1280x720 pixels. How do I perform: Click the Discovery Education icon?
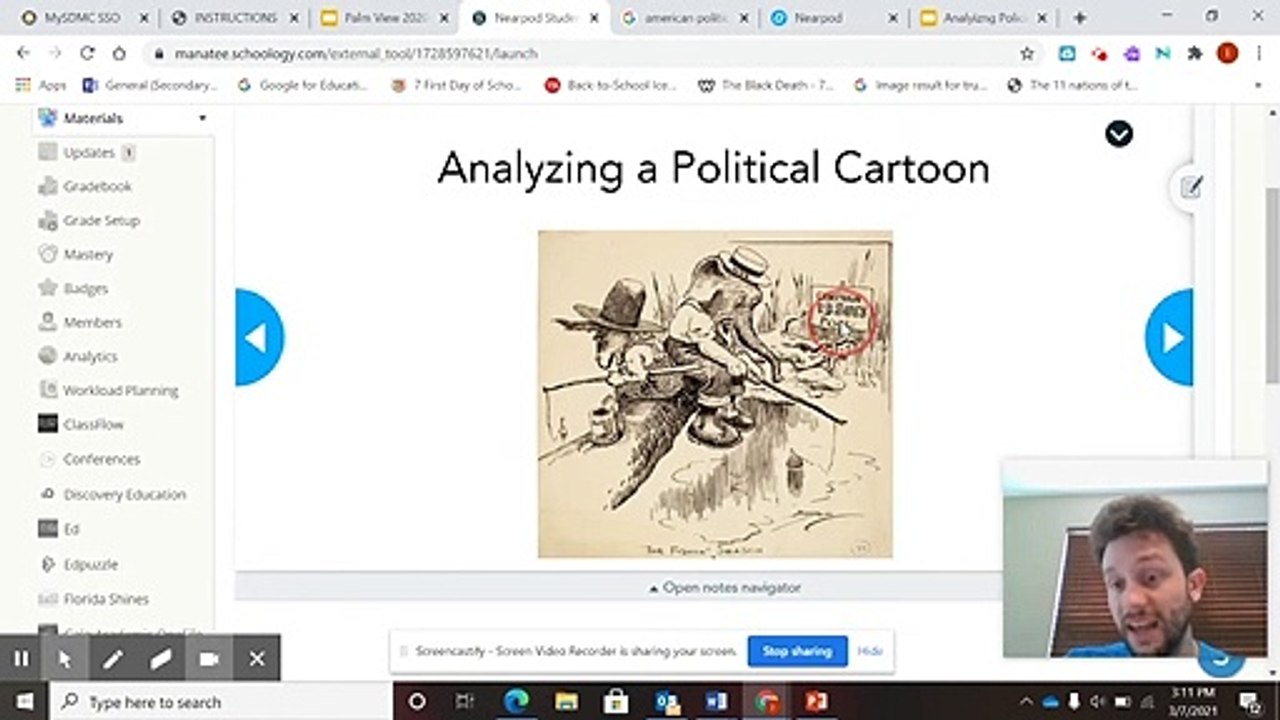pyautogui.click(x=48, y=494)
